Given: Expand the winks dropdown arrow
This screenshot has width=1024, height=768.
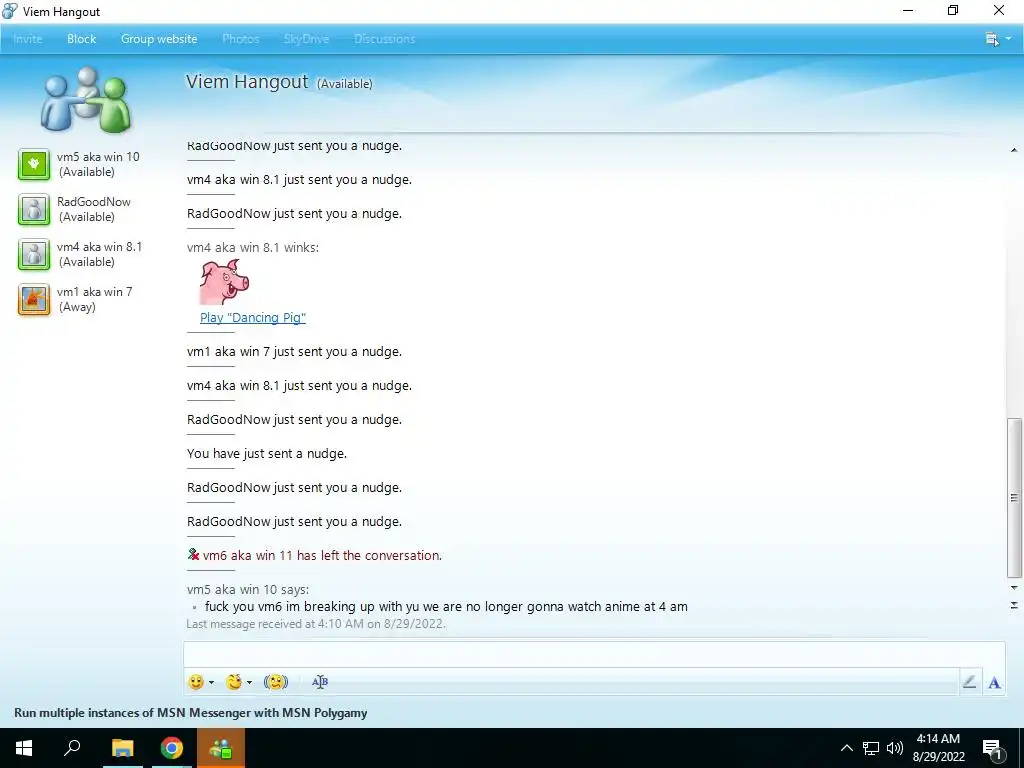Looking at the screenshot, I should point(249,682).
